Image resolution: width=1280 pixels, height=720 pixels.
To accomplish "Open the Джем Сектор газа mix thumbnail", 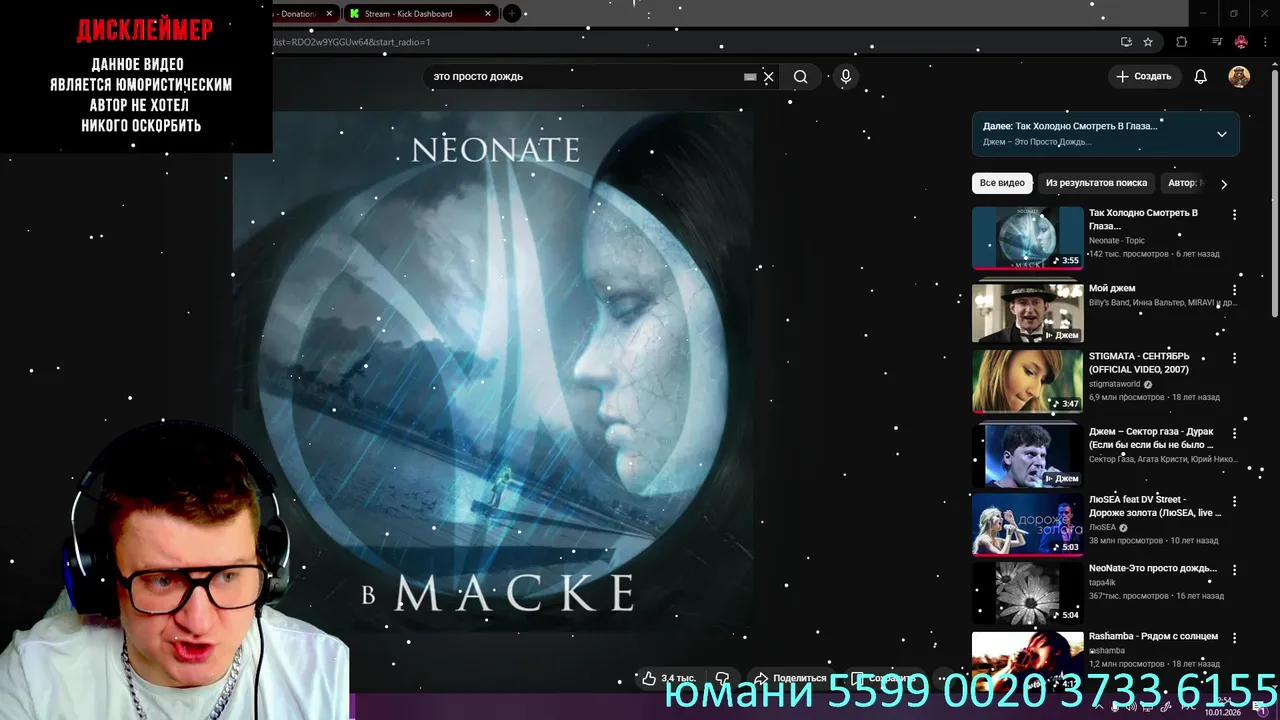I will pos(1028,456).
